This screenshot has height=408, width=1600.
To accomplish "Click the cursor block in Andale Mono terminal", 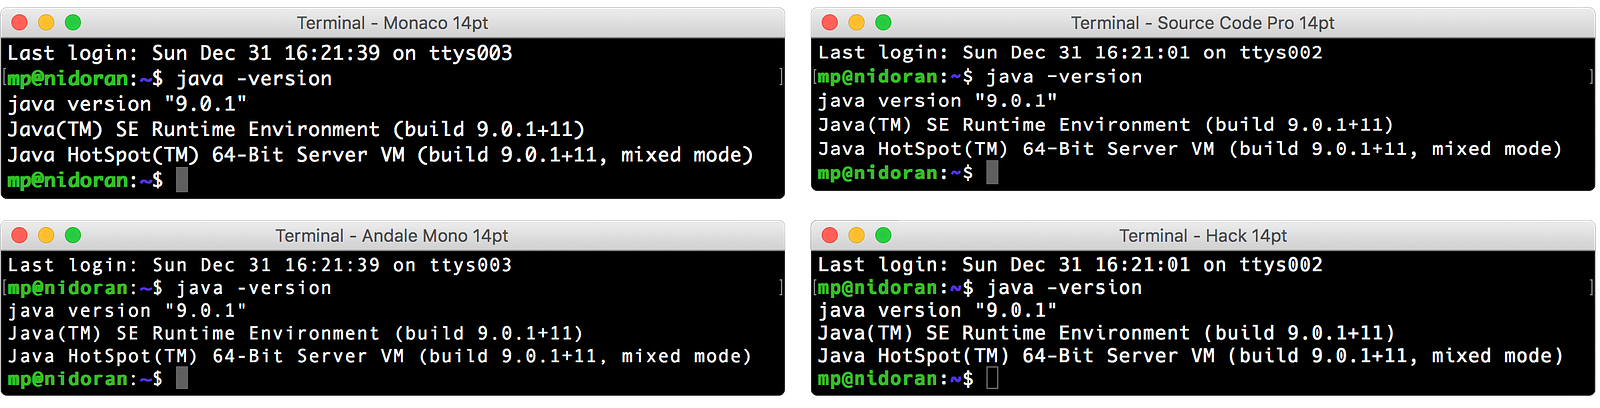I will pos(182,378).
